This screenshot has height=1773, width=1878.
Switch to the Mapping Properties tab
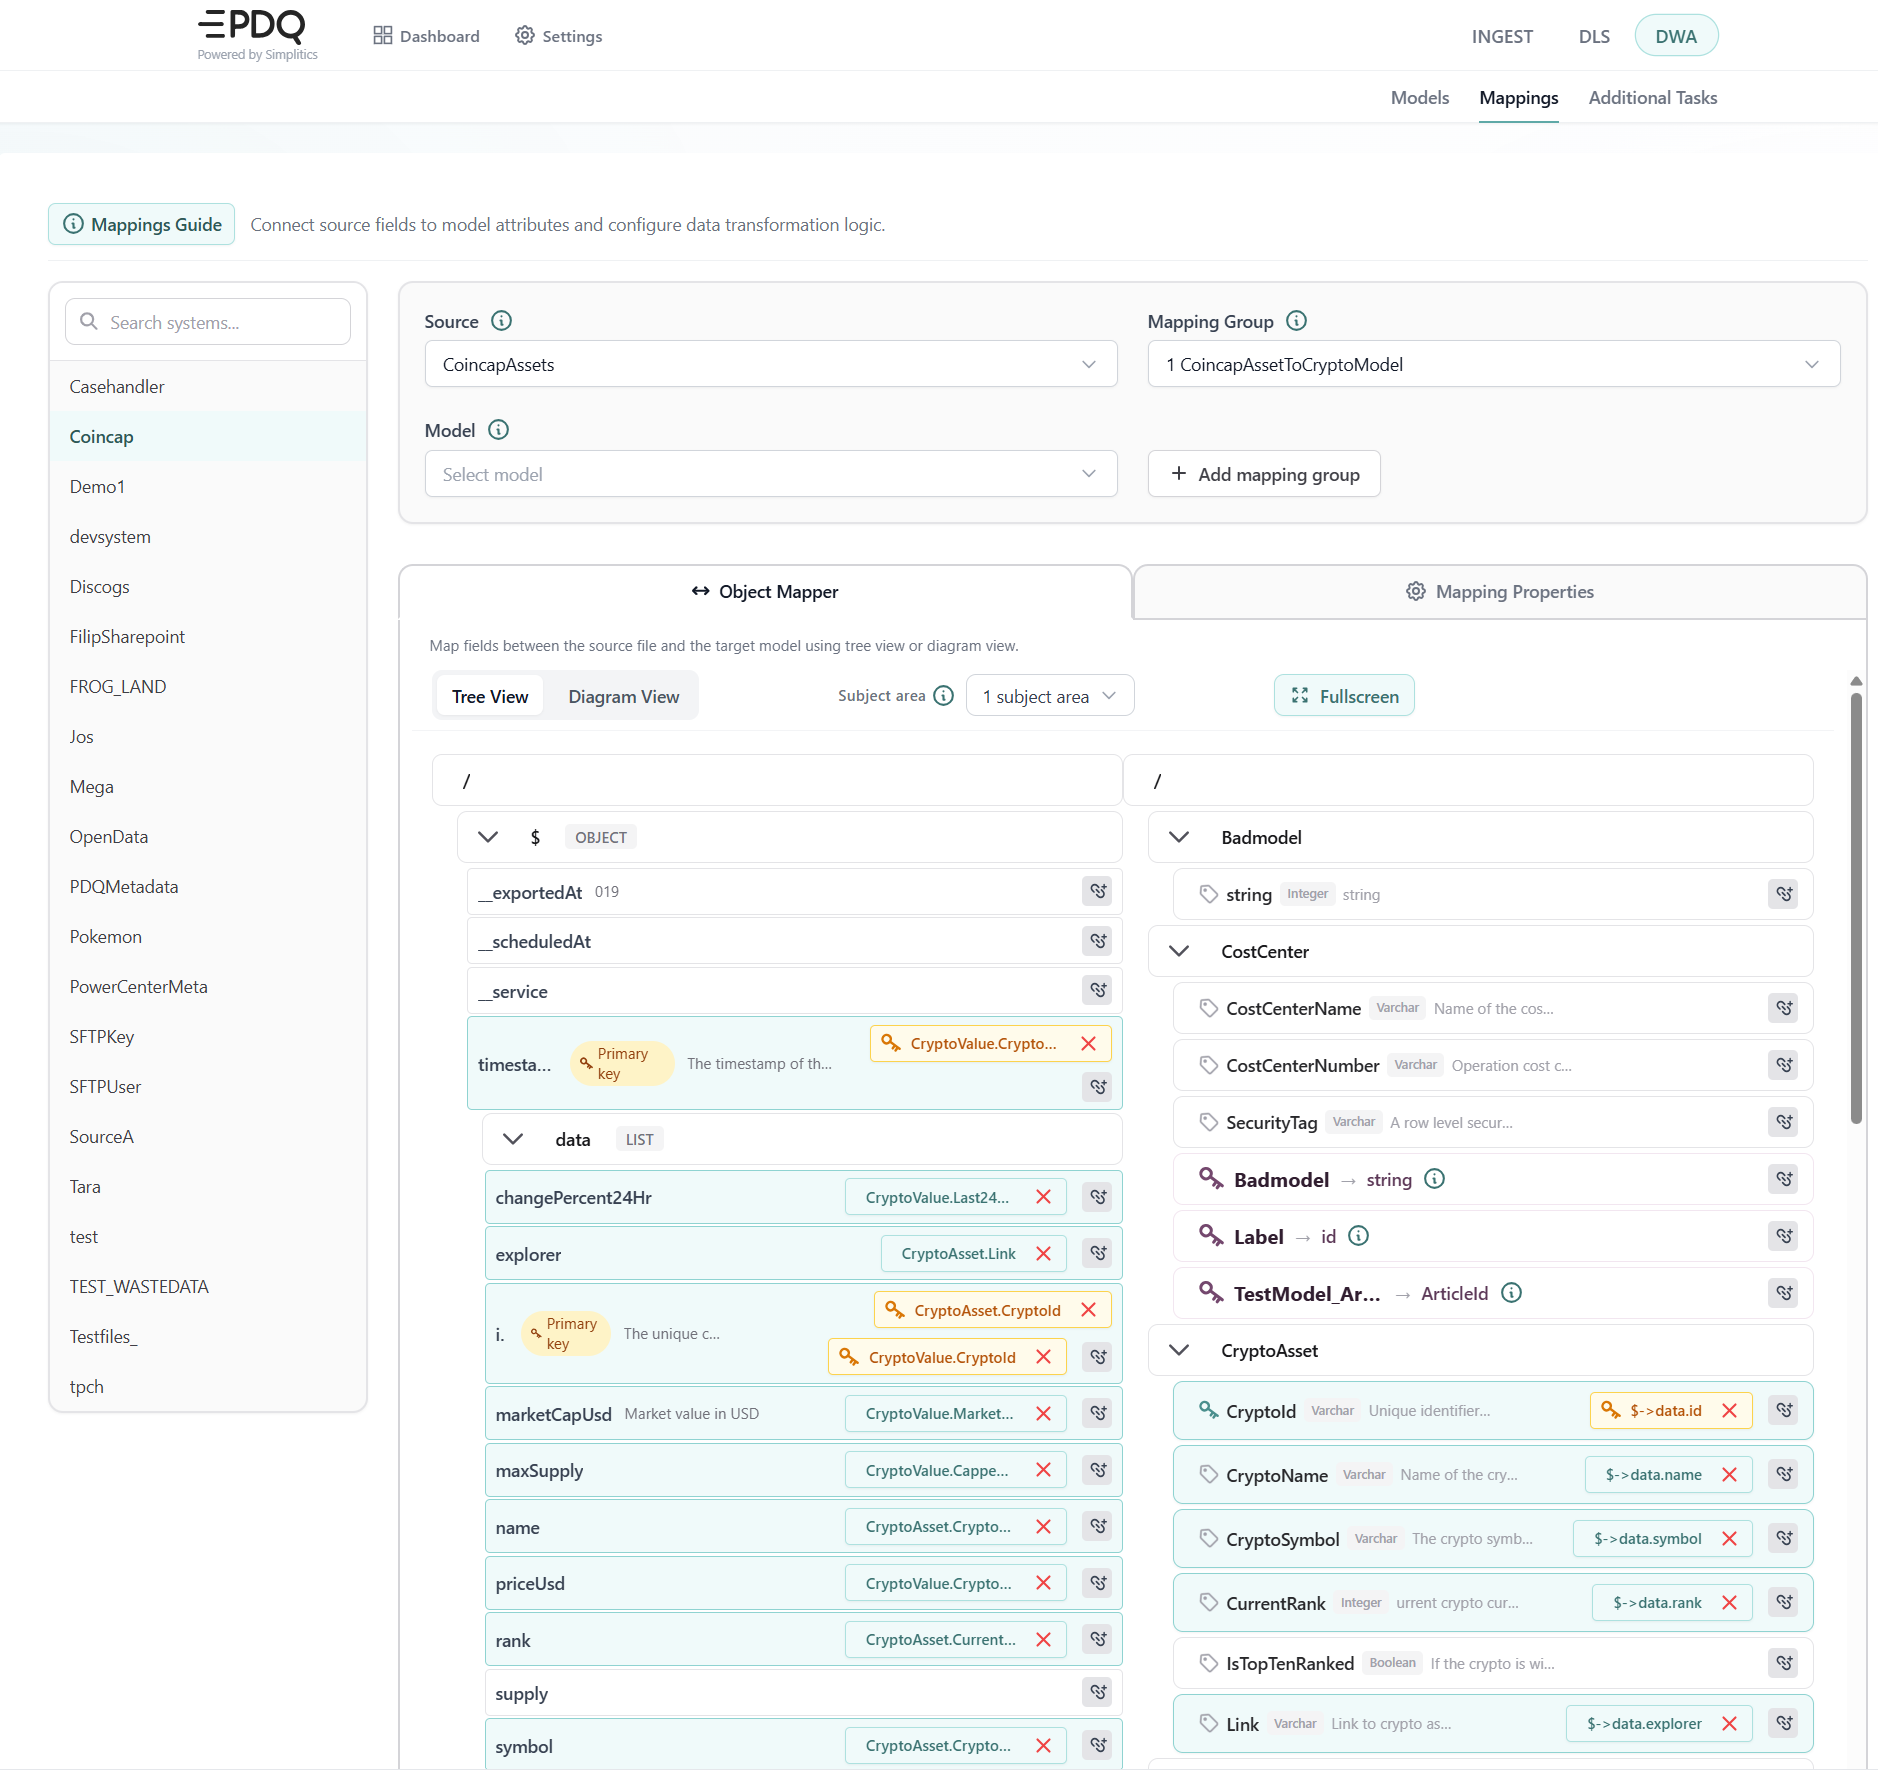tap(1500, 592)
